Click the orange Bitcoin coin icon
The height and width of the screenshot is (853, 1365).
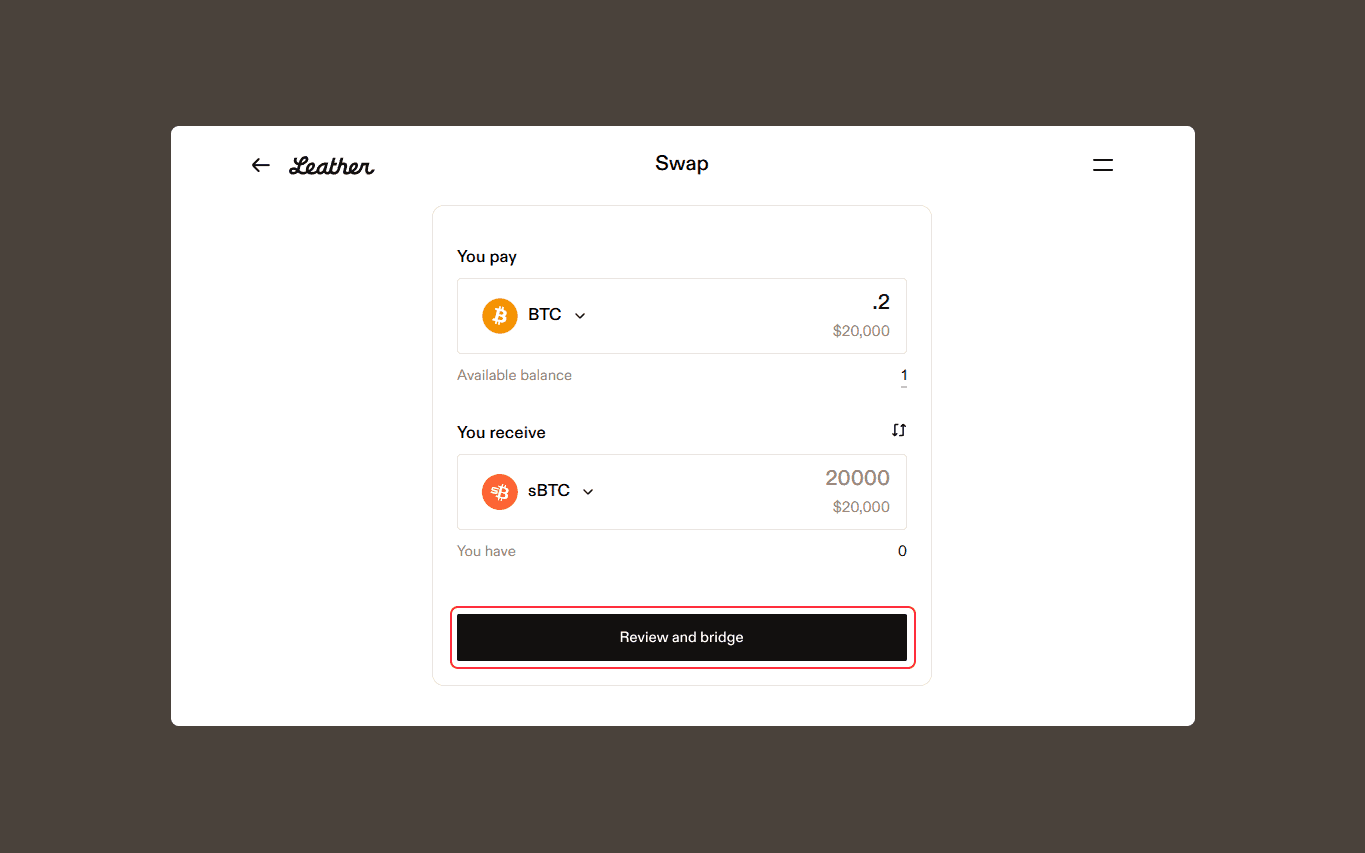[500, 315]
